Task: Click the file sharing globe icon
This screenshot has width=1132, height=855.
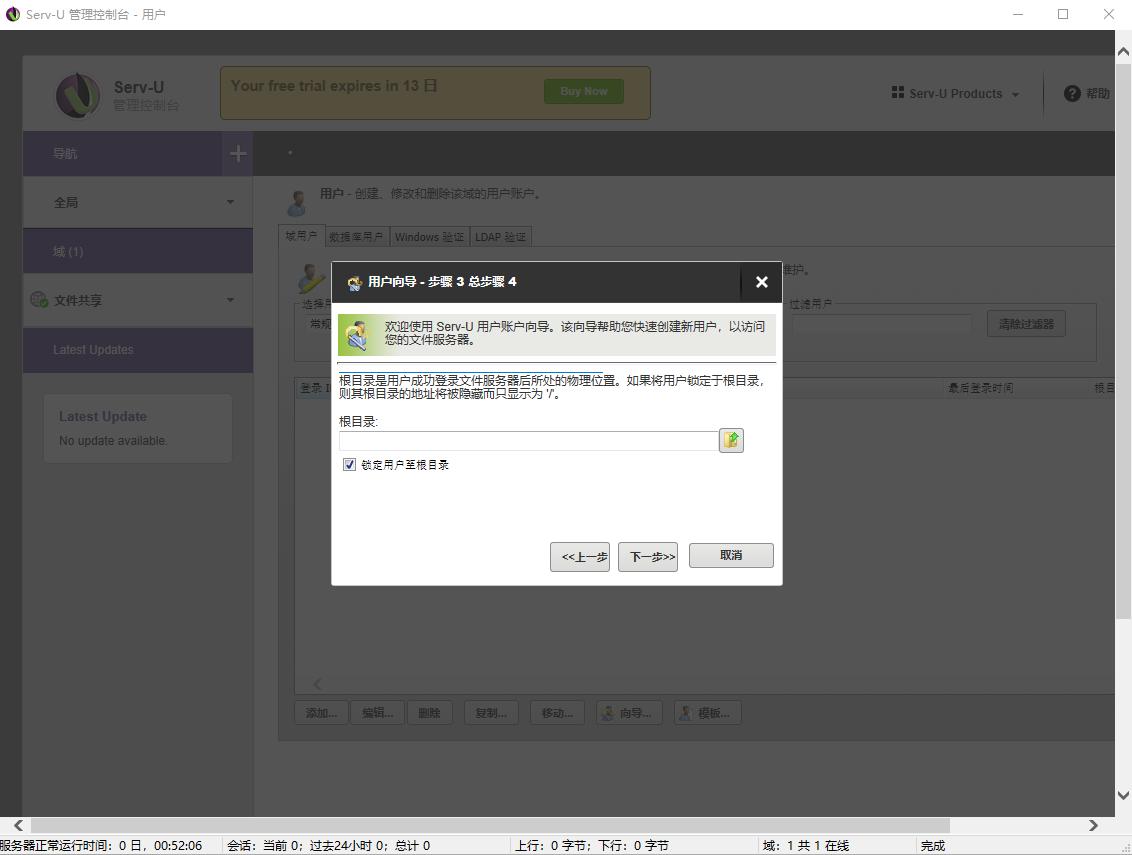Action: click(40, 300)
